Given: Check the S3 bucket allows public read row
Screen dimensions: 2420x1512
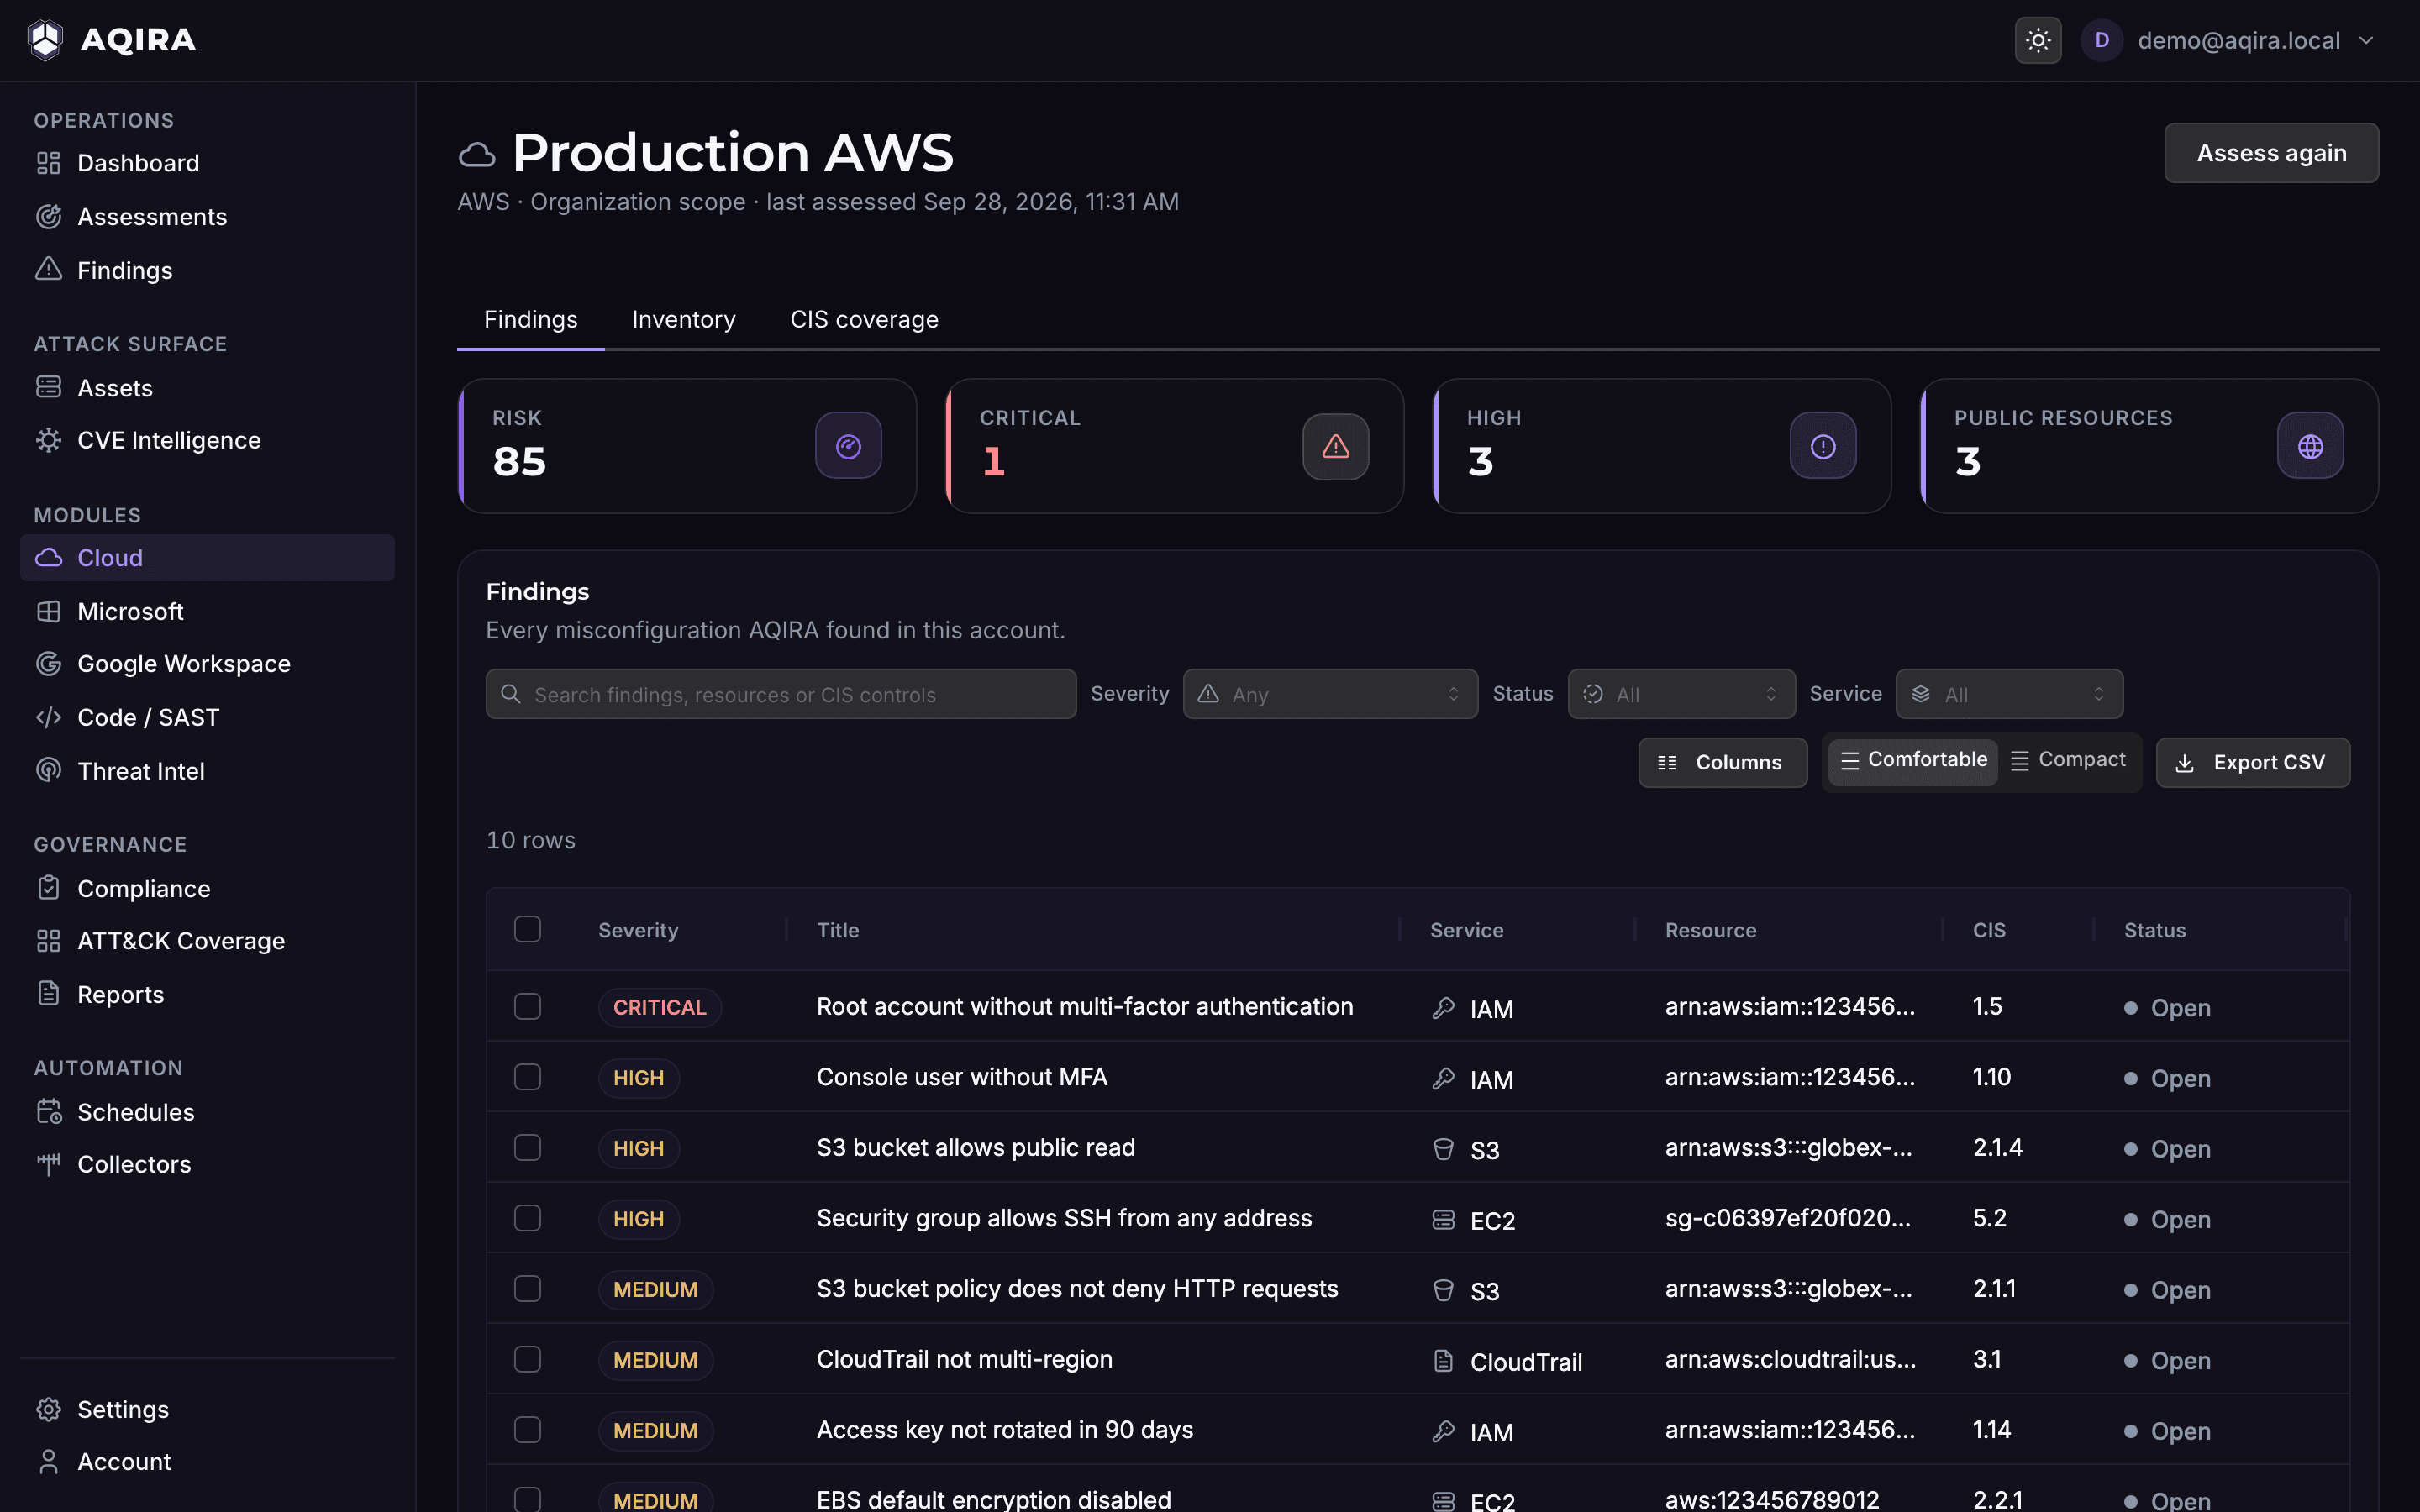Looking at the screenshot, I should pos(527,1147).
